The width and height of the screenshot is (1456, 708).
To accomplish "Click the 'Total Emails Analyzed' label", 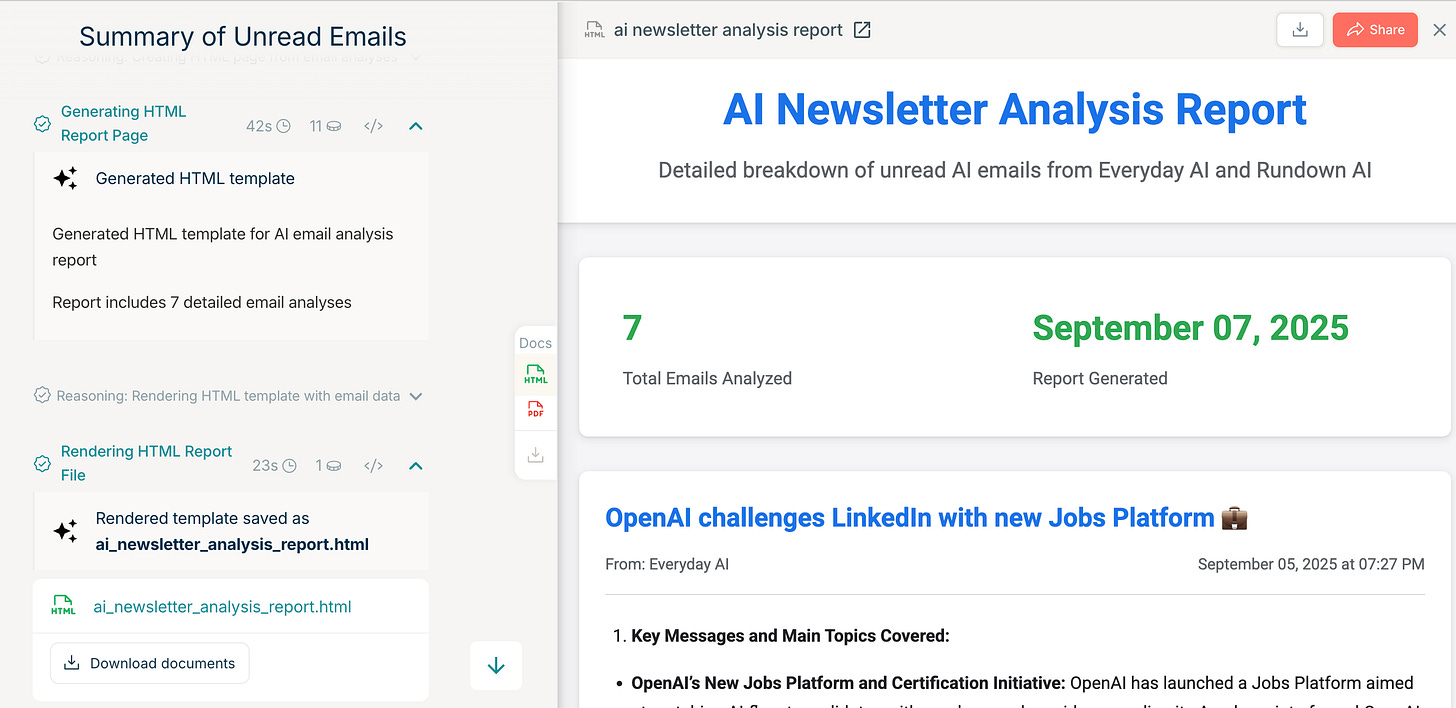I will coord(707,379).
